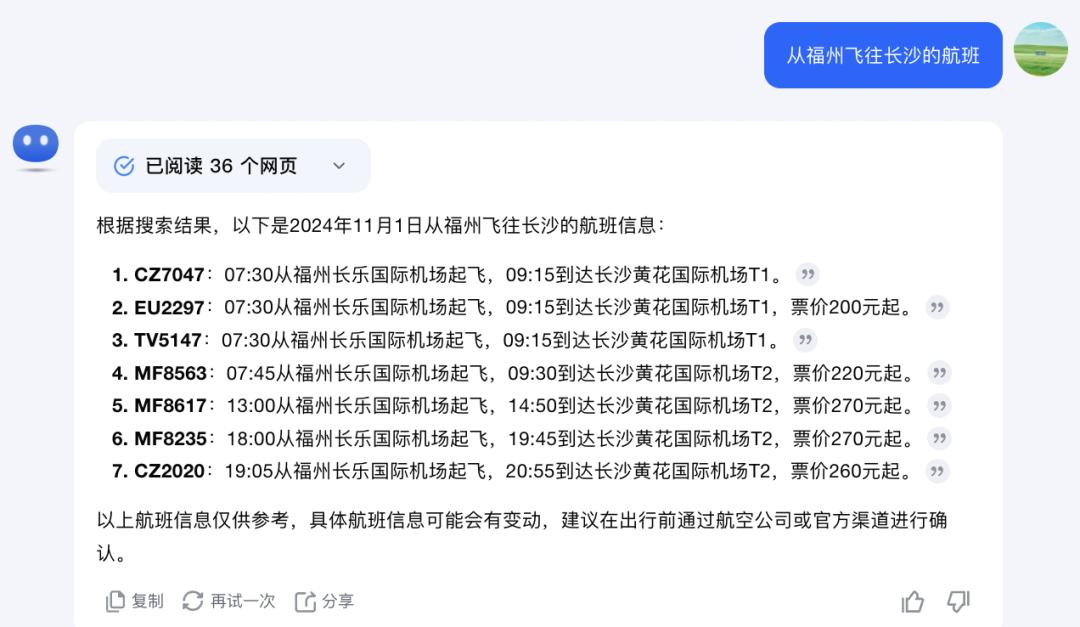Give the response a thumbs up
The width and height of the screenshot is (1080, 627).
coord(912,601)
